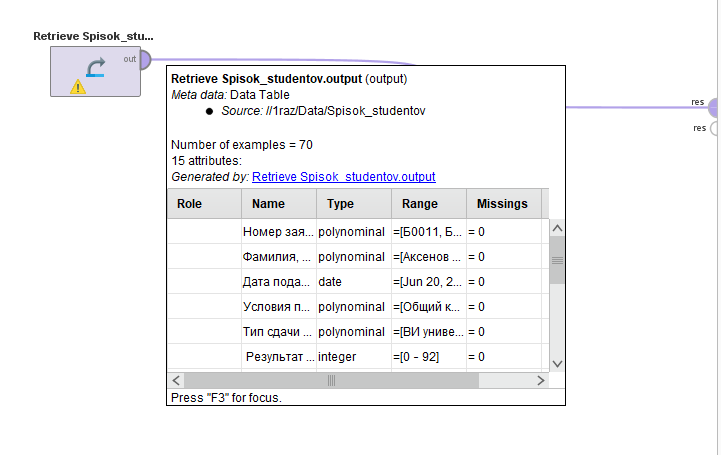Click the vertical scrollbar thumb

point(557,260)
